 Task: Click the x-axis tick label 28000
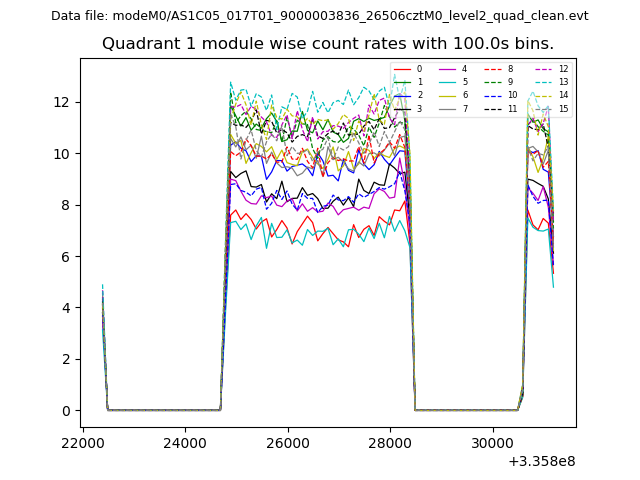click(389, 441)
